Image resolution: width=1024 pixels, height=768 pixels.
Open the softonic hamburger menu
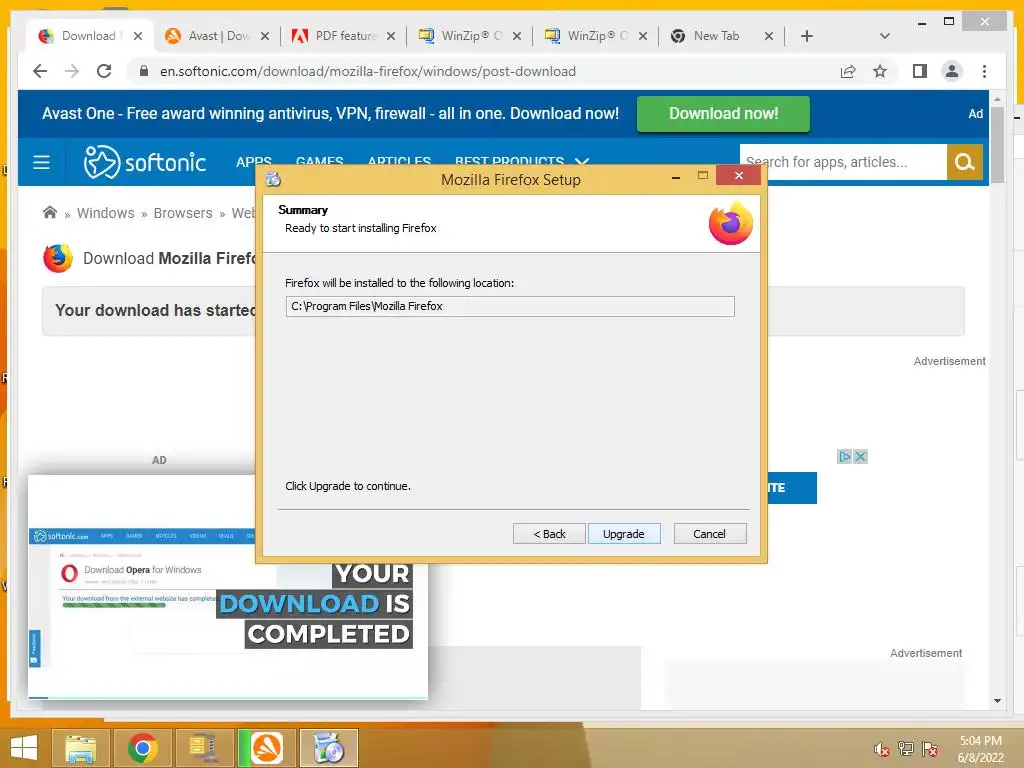[41, 162]
